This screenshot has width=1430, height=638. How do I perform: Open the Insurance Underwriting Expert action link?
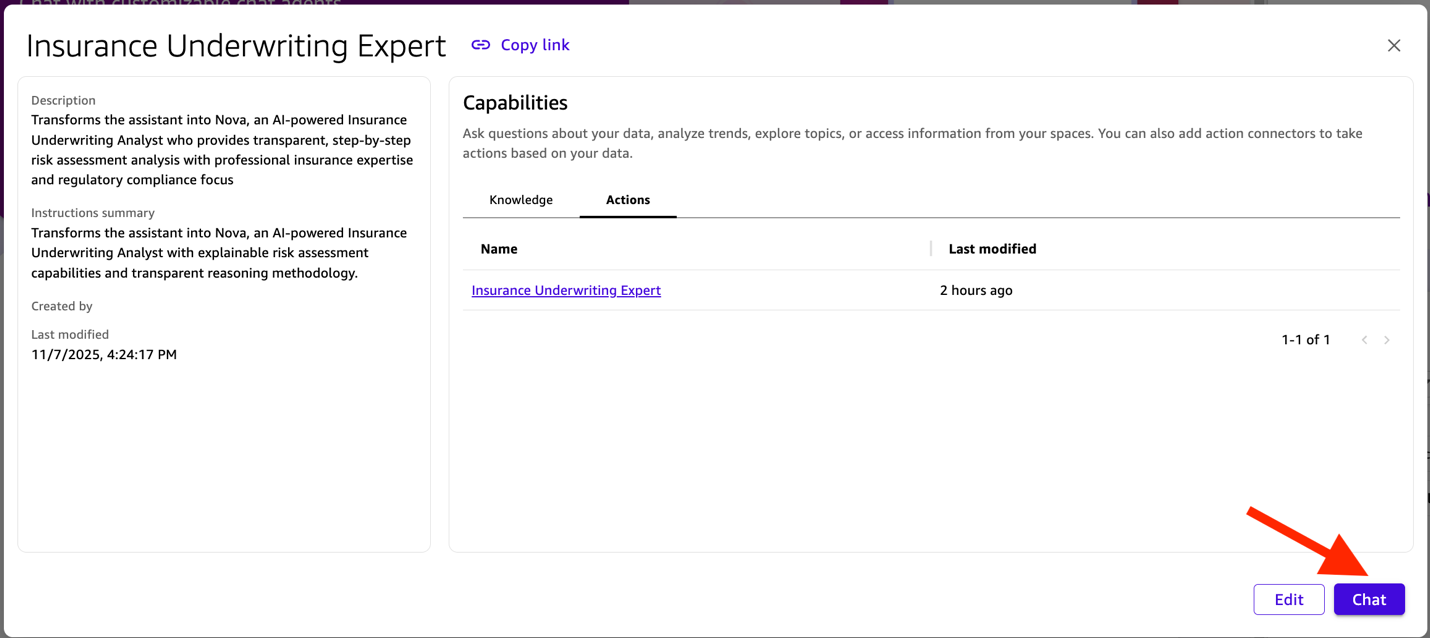[566, 290]
